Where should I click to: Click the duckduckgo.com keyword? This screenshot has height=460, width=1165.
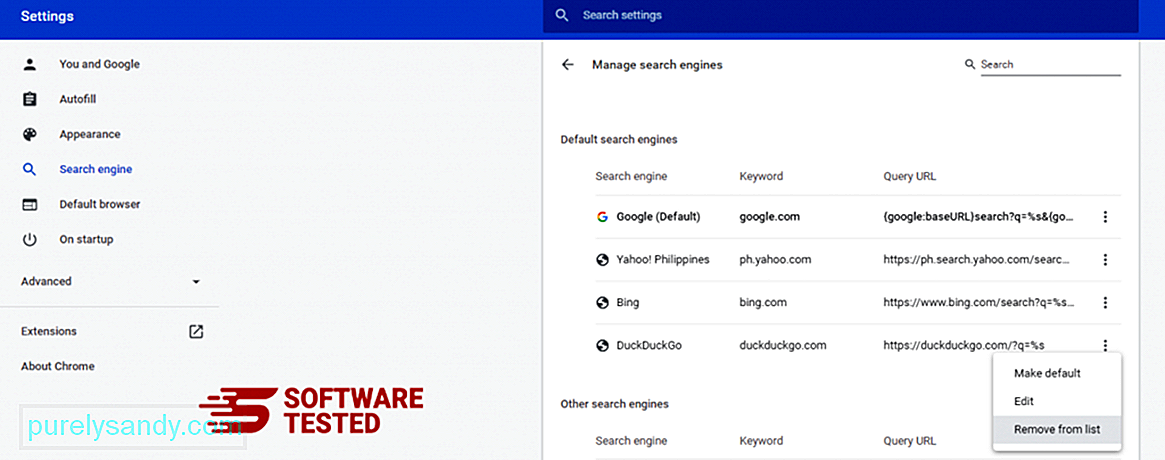(782, 346)
